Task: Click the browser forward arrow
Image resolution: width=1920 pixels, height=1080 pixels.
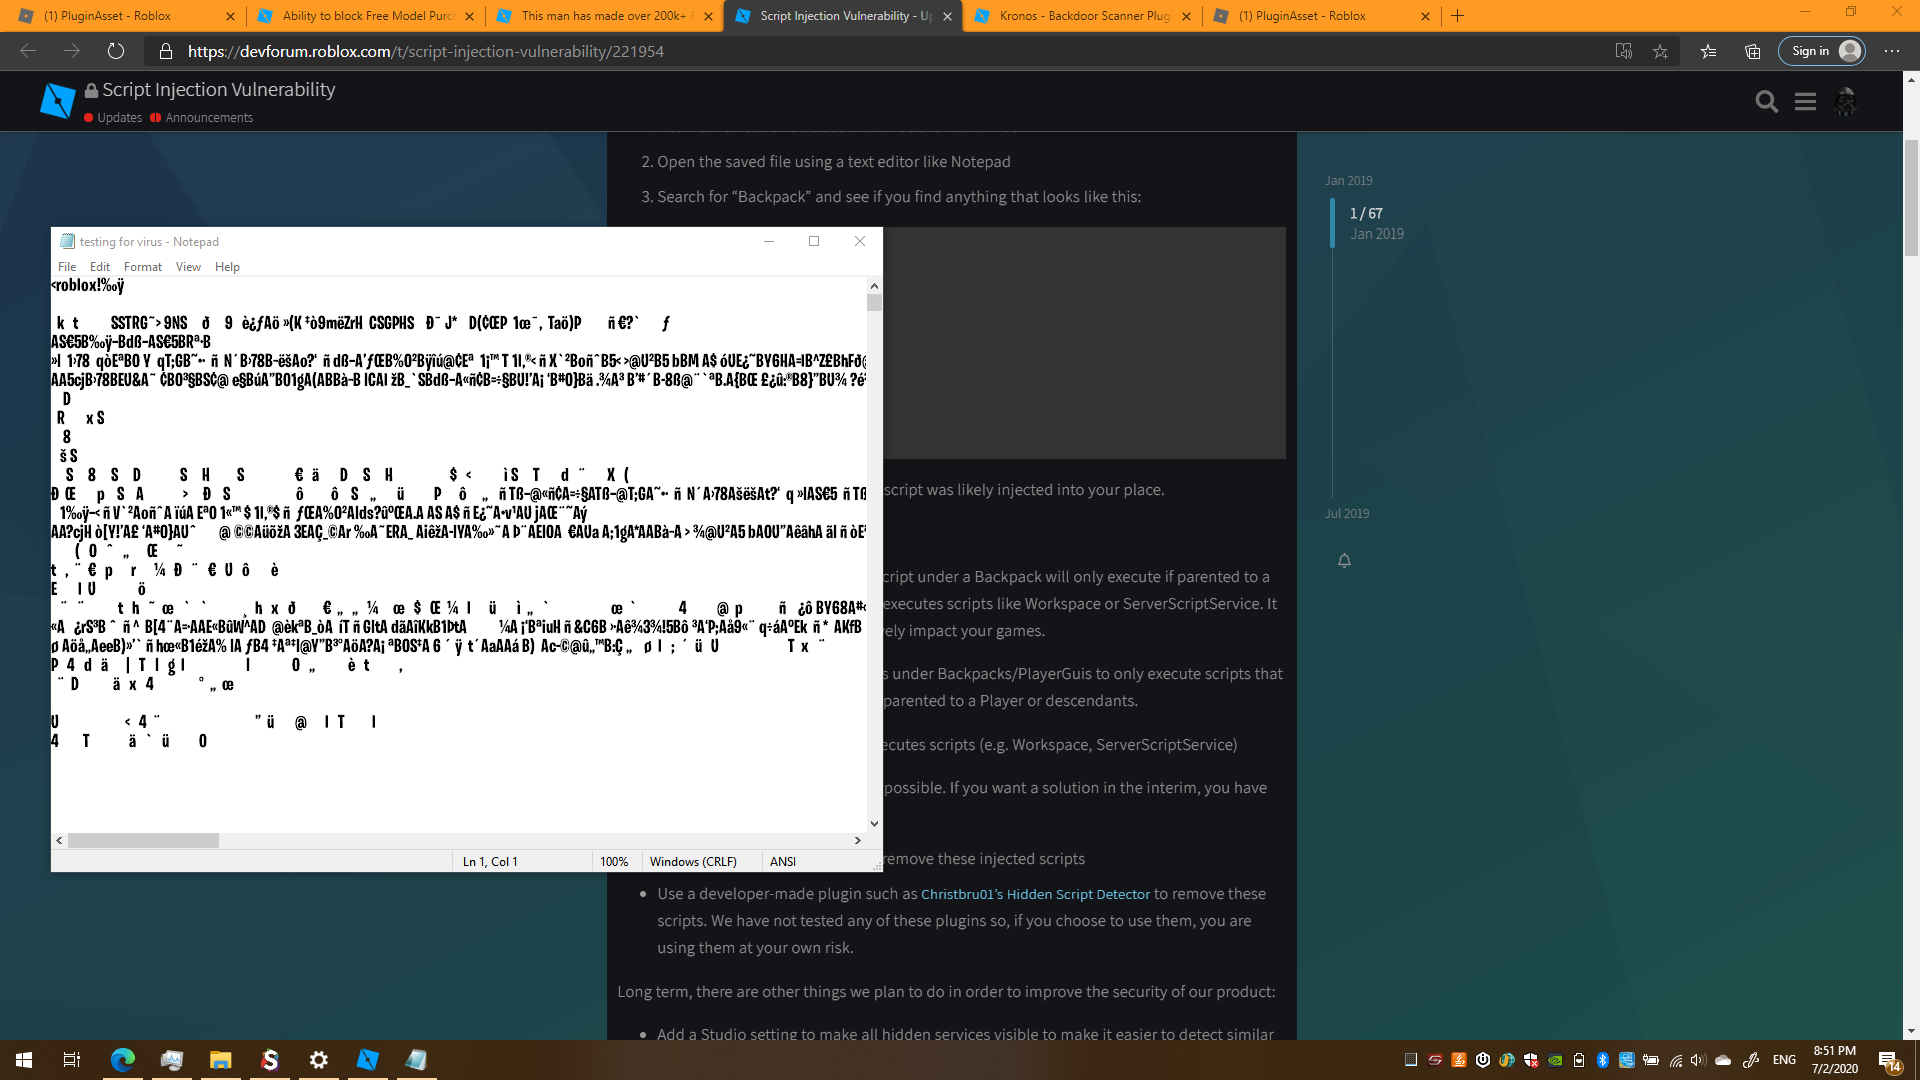Action: [x=72, y=51]
